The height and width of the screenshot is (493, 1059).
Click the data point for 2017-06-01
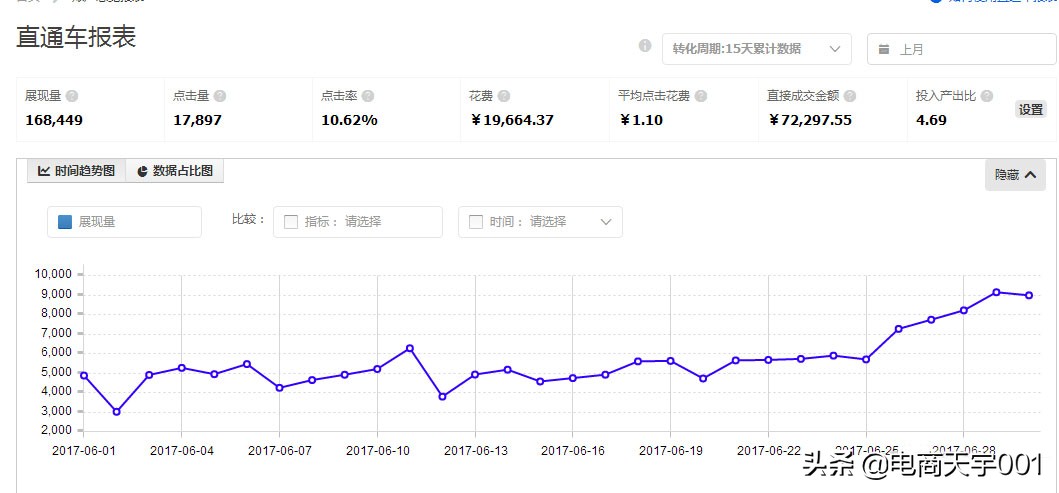84,375
